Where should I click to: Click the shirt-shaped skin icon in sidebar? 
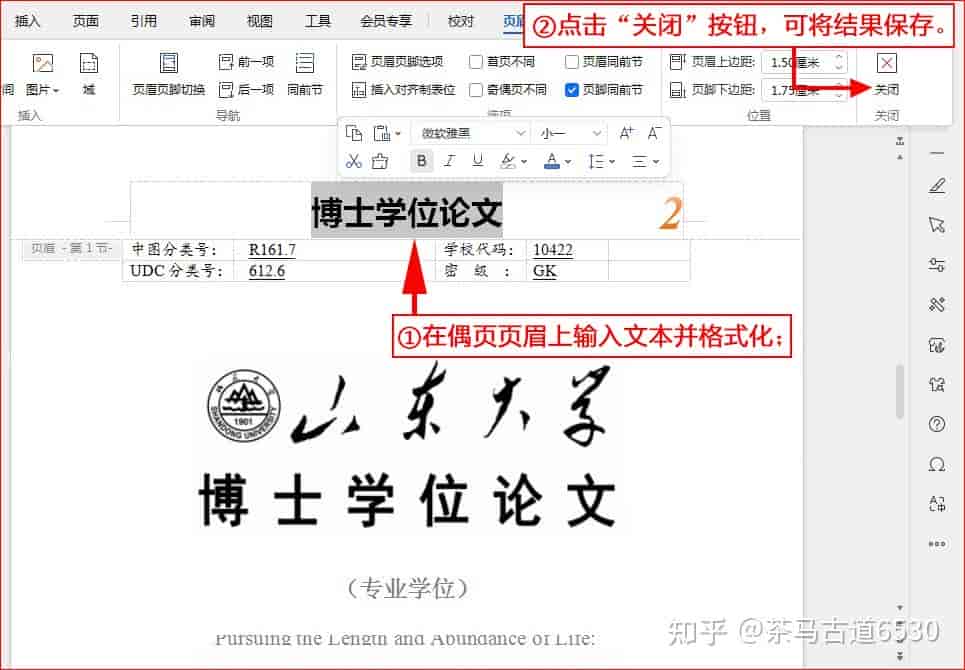937,385
